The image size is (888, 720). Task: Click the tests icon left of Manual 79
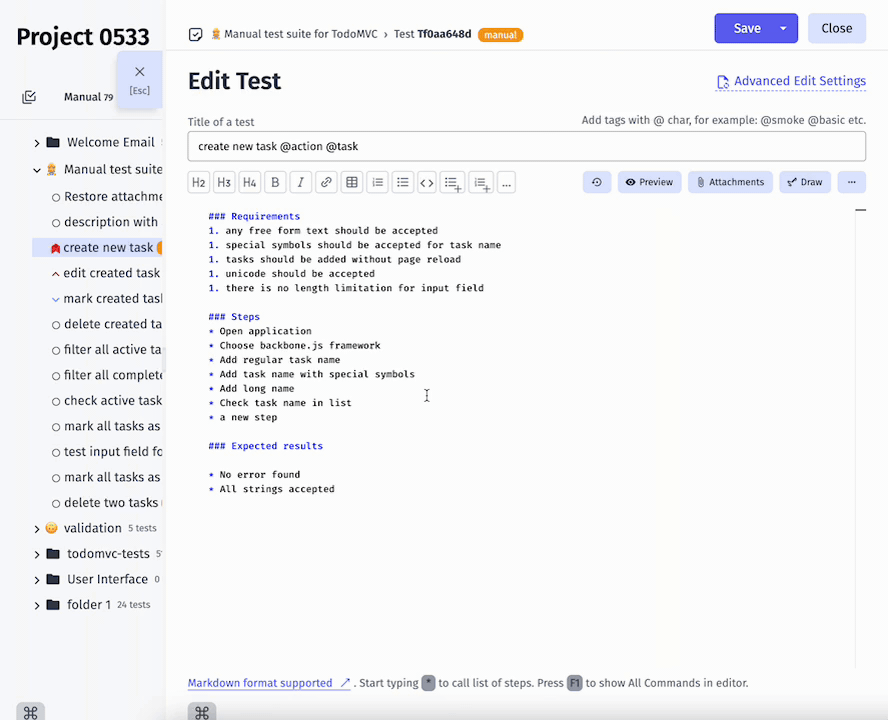pyautogui.click(x=29, y=97)
